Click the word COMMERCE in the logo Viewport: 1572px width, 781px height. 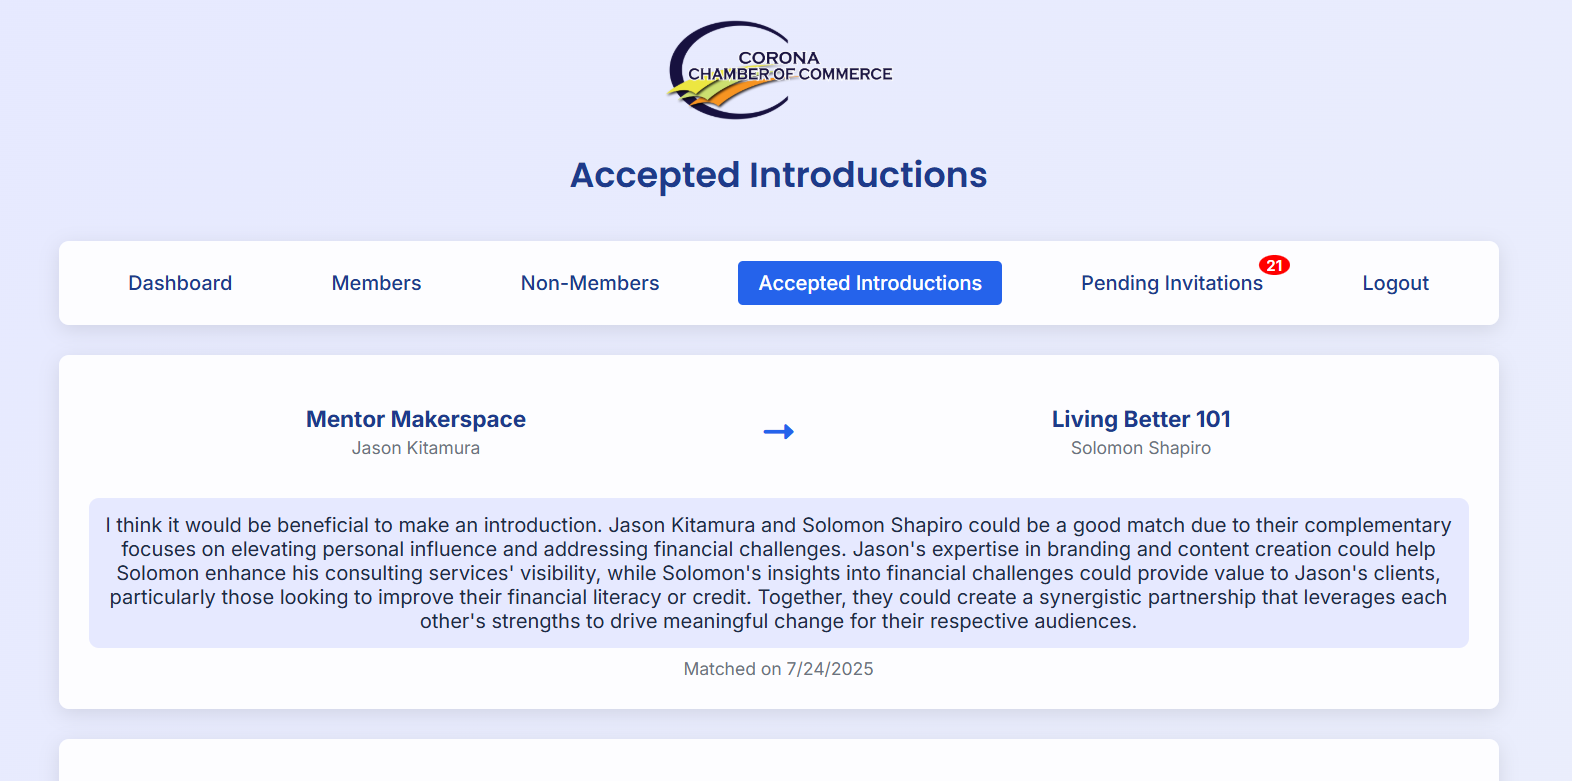(845, 74)
